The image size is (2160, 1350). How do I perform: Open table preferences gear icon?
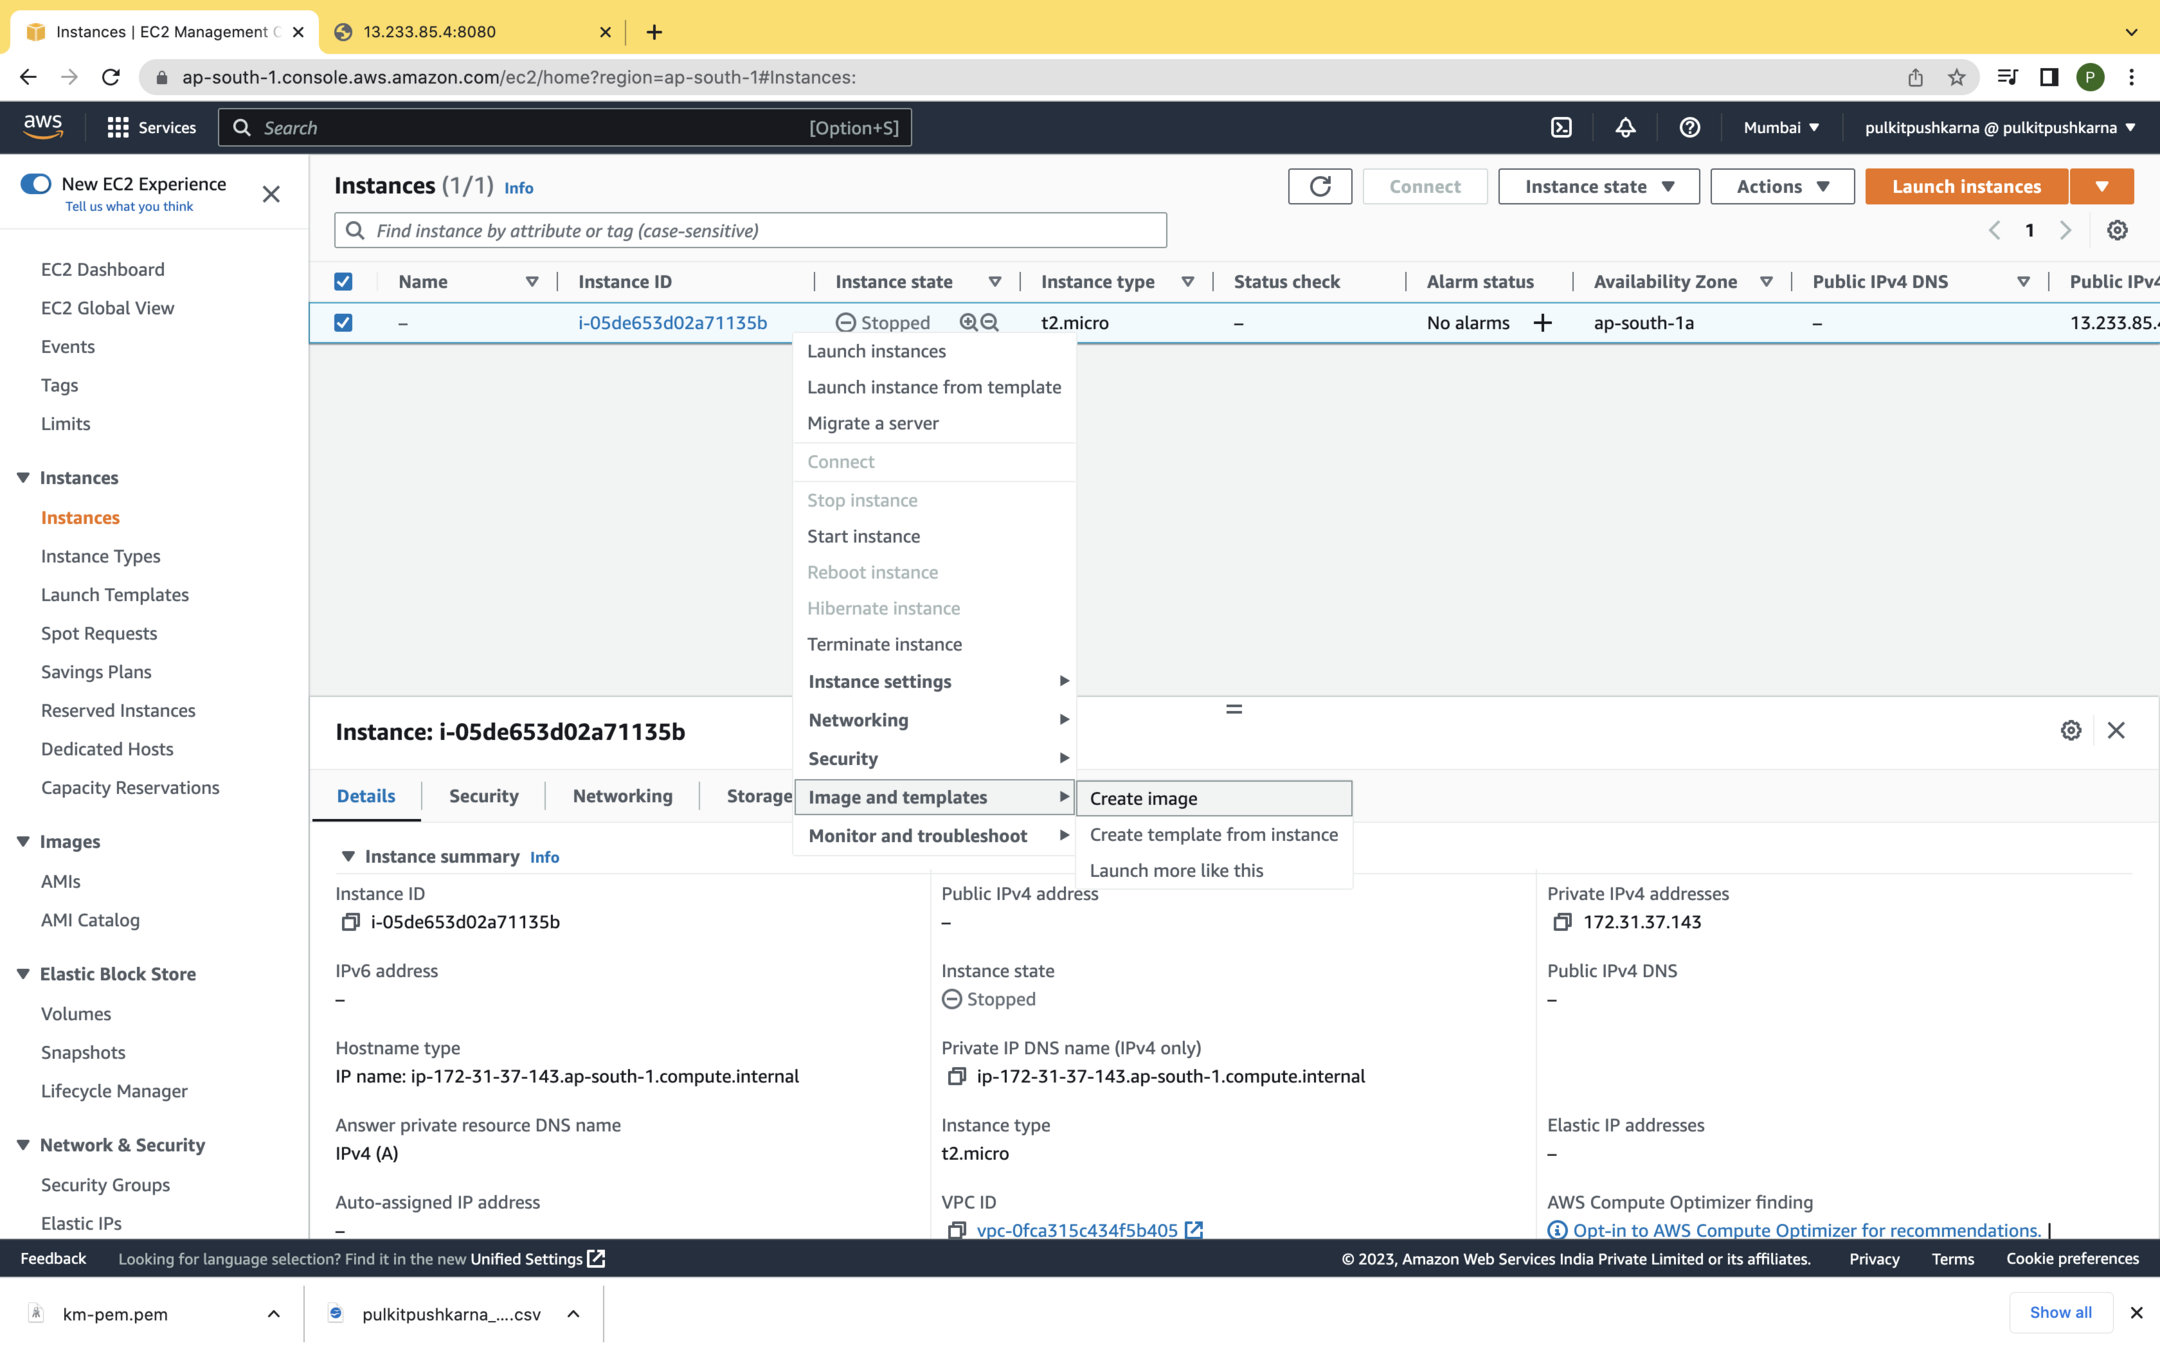(x=2116, y=230)
